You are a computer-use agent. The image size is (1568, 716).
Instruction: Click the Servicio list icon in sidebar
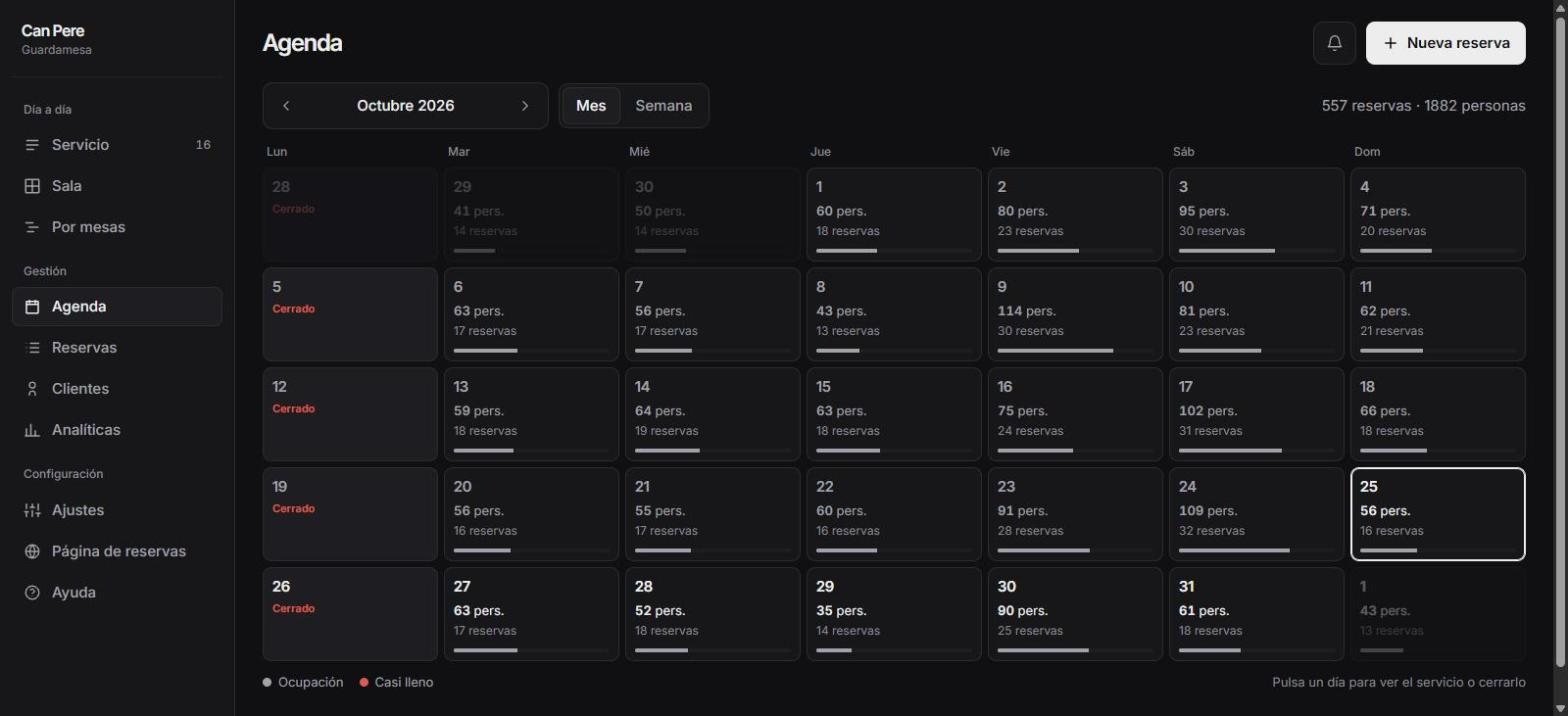(x=32, y=145)
